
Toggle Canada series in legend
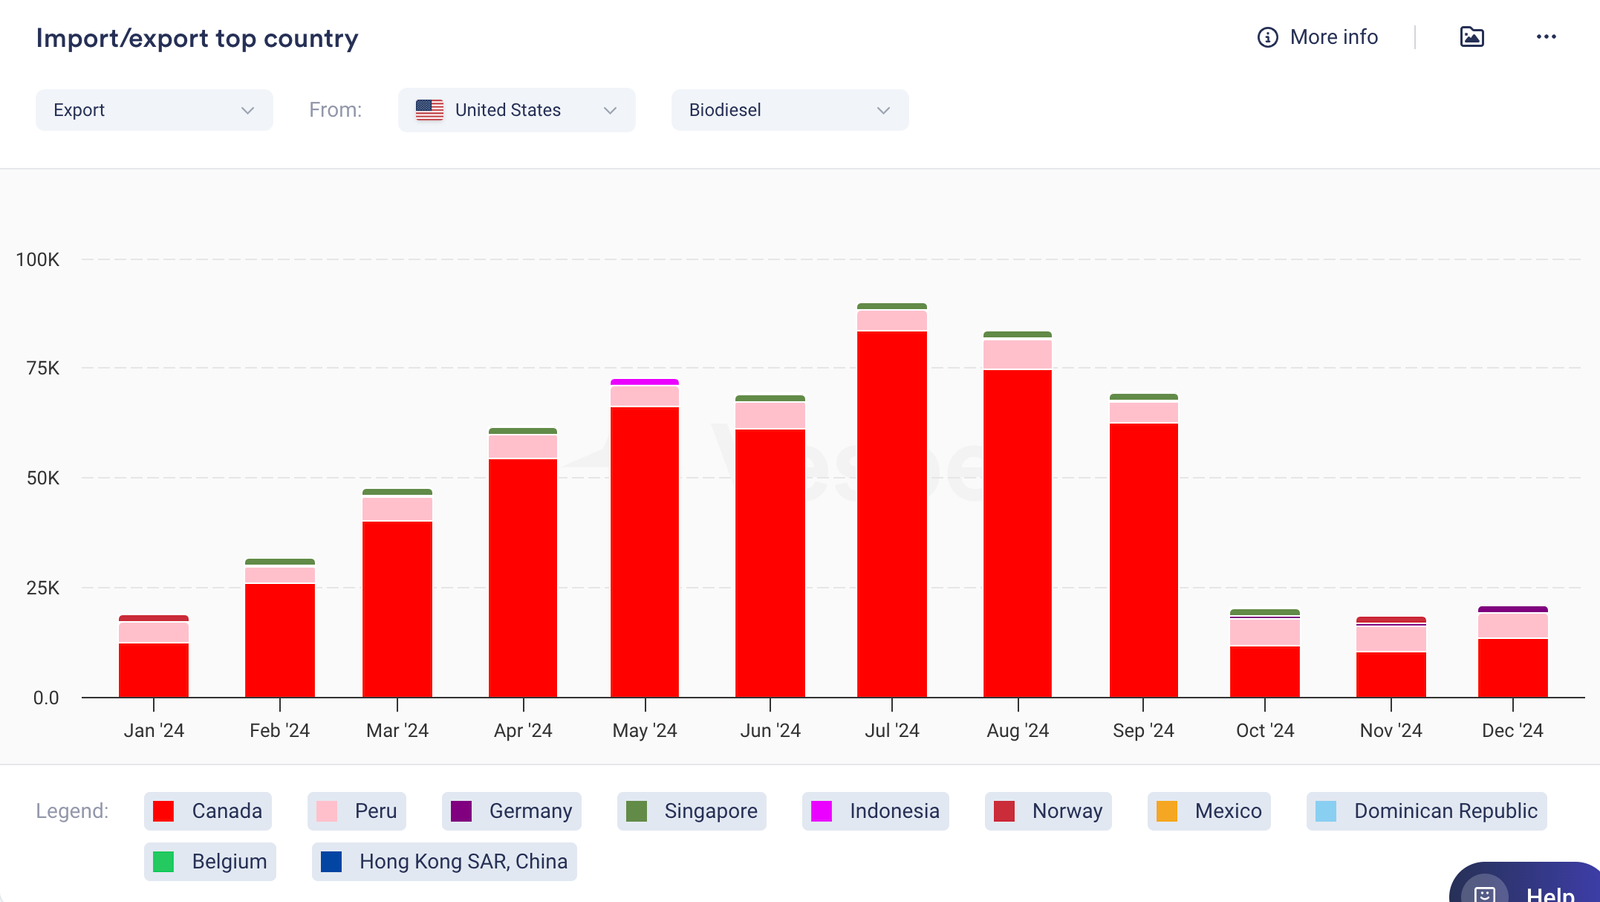[208, 811]
